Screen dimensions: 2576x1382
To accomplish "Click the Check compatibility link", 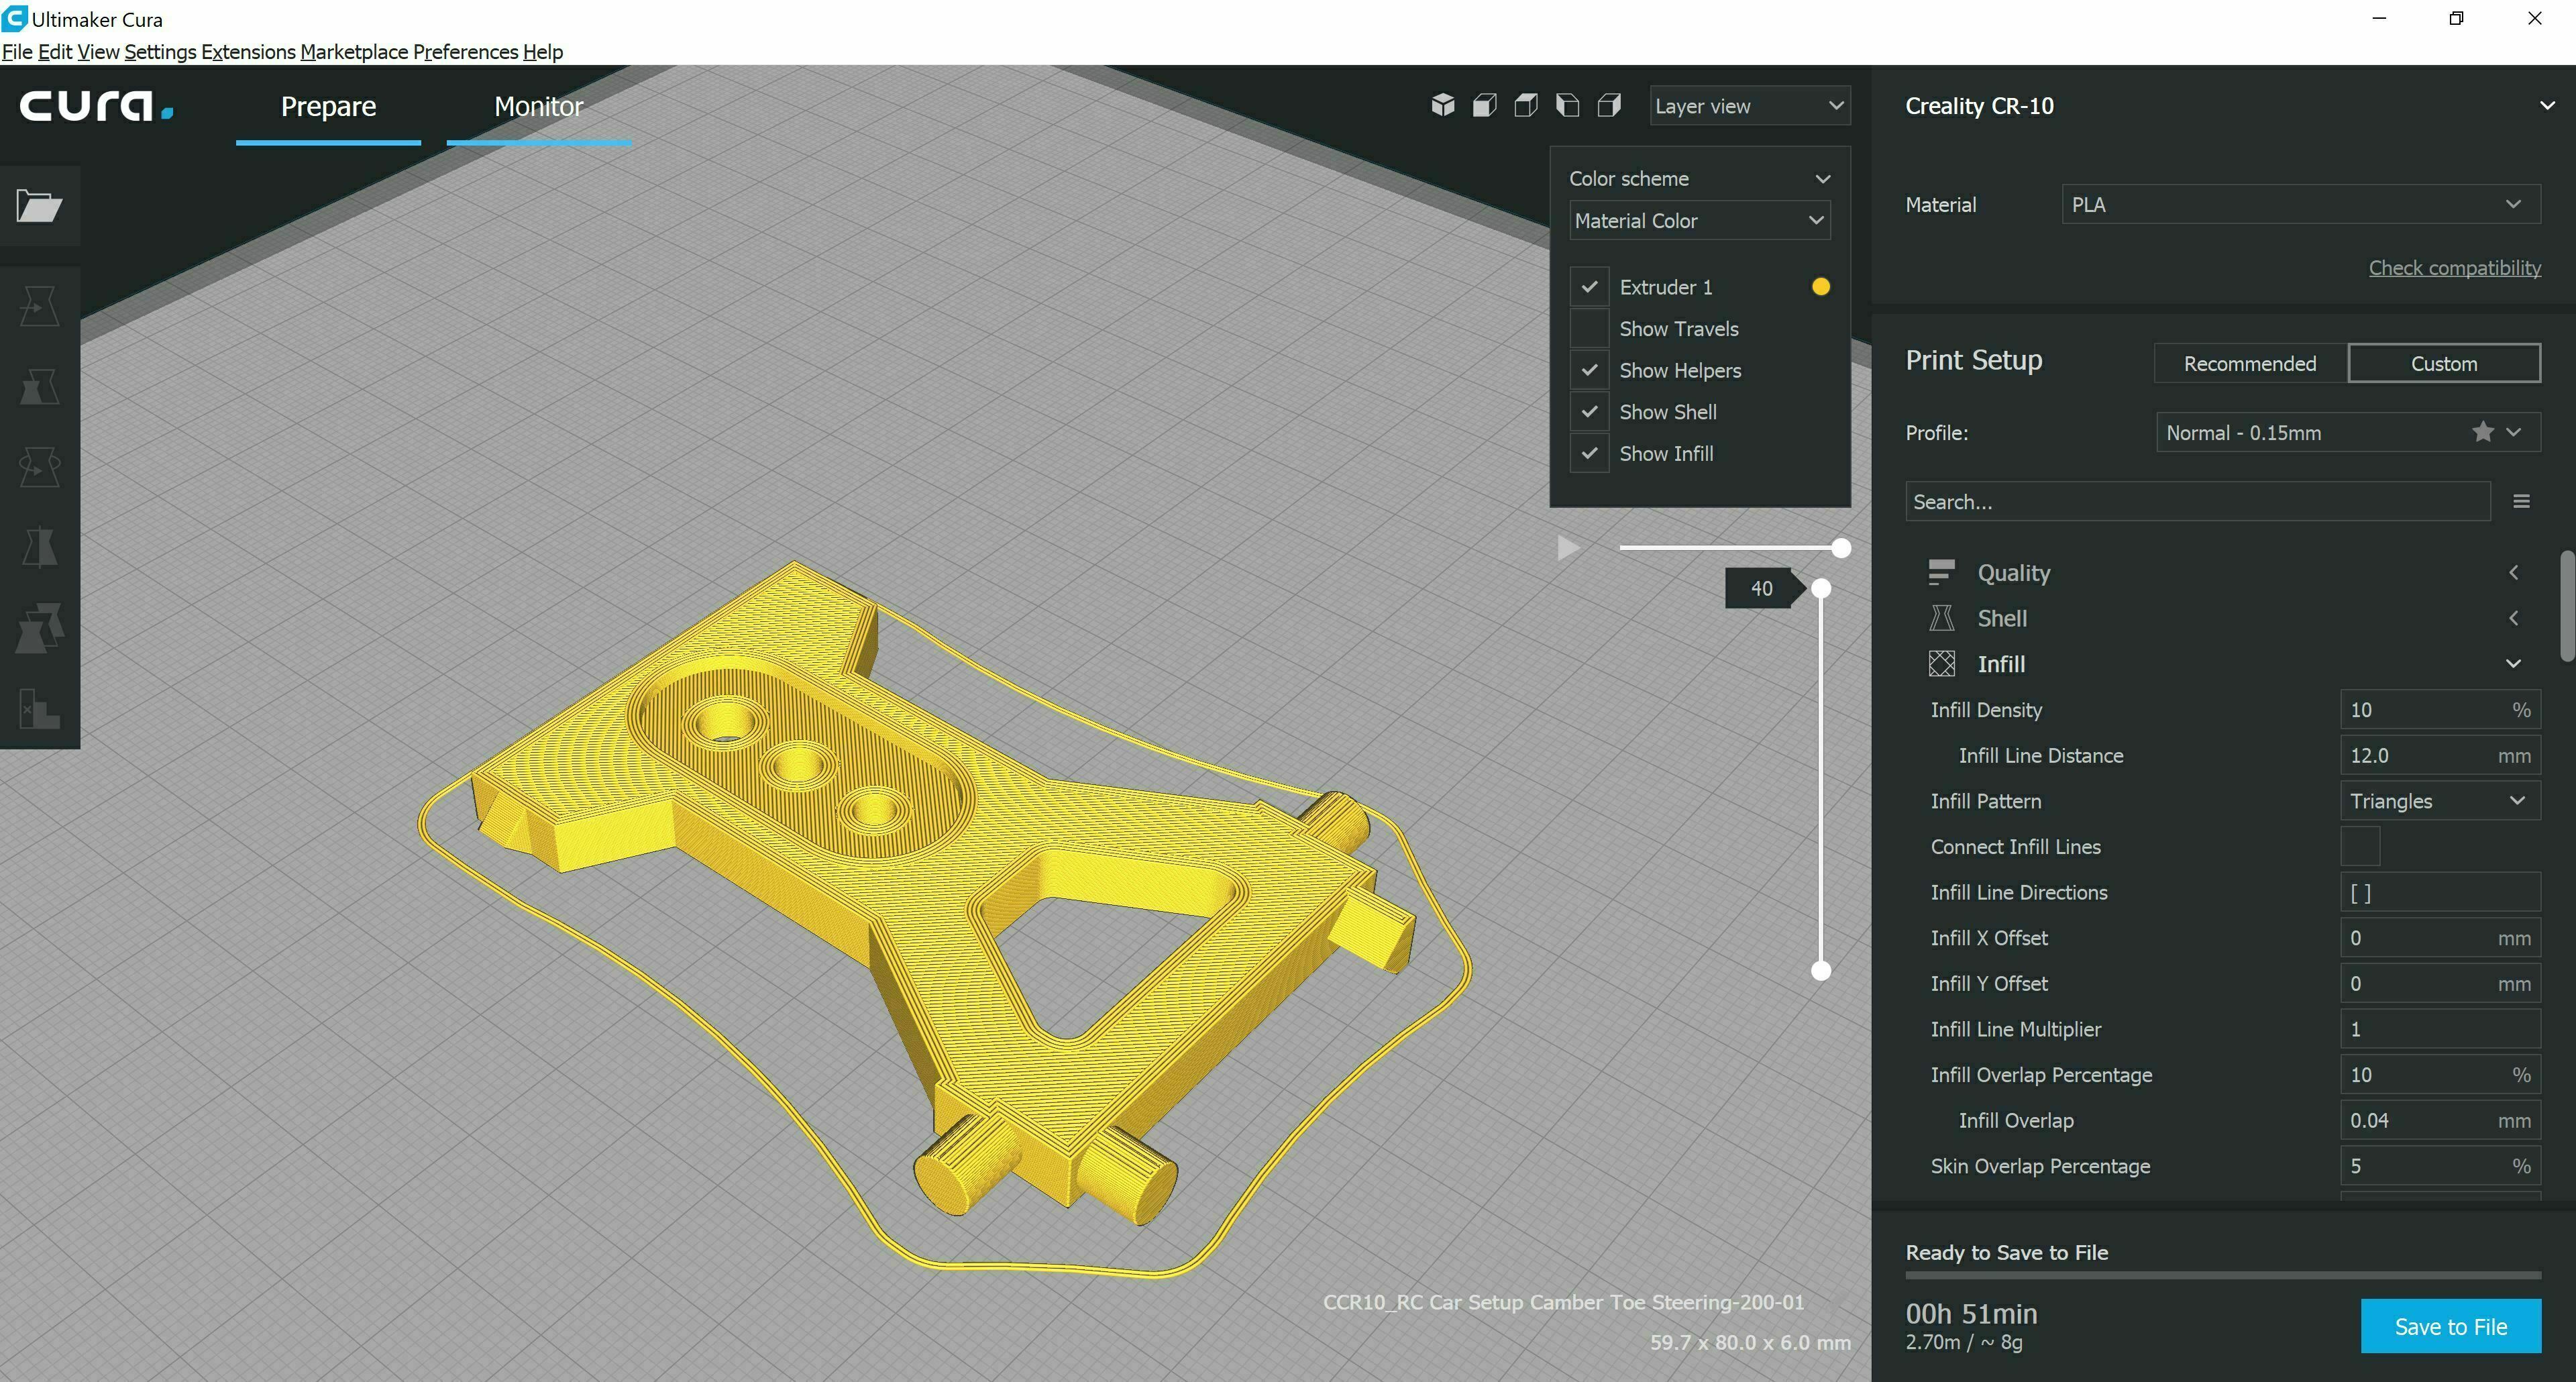I will pyautogui.click(x=2454, y=268).
